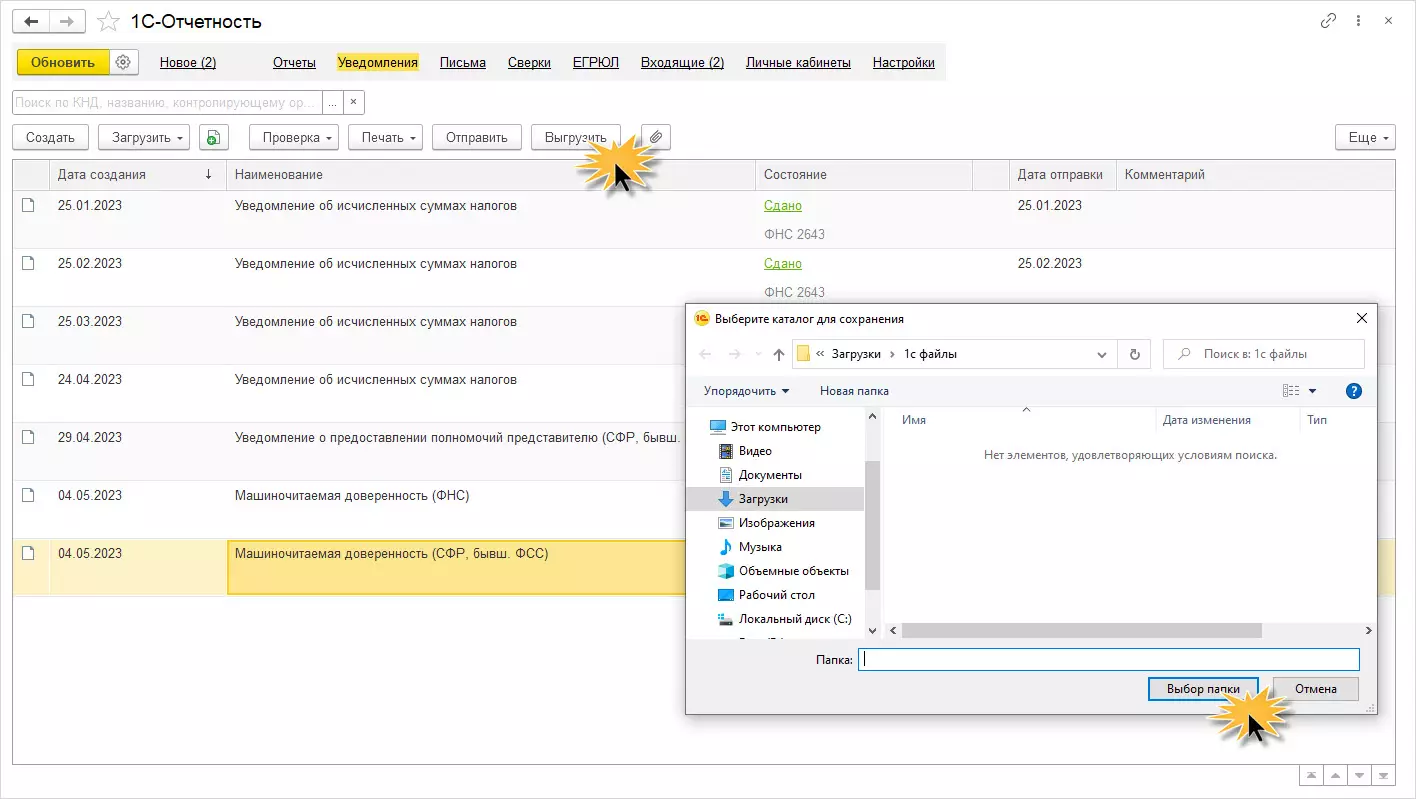
Task: Open the Загрузить dropdown
Action: [144, 138]
